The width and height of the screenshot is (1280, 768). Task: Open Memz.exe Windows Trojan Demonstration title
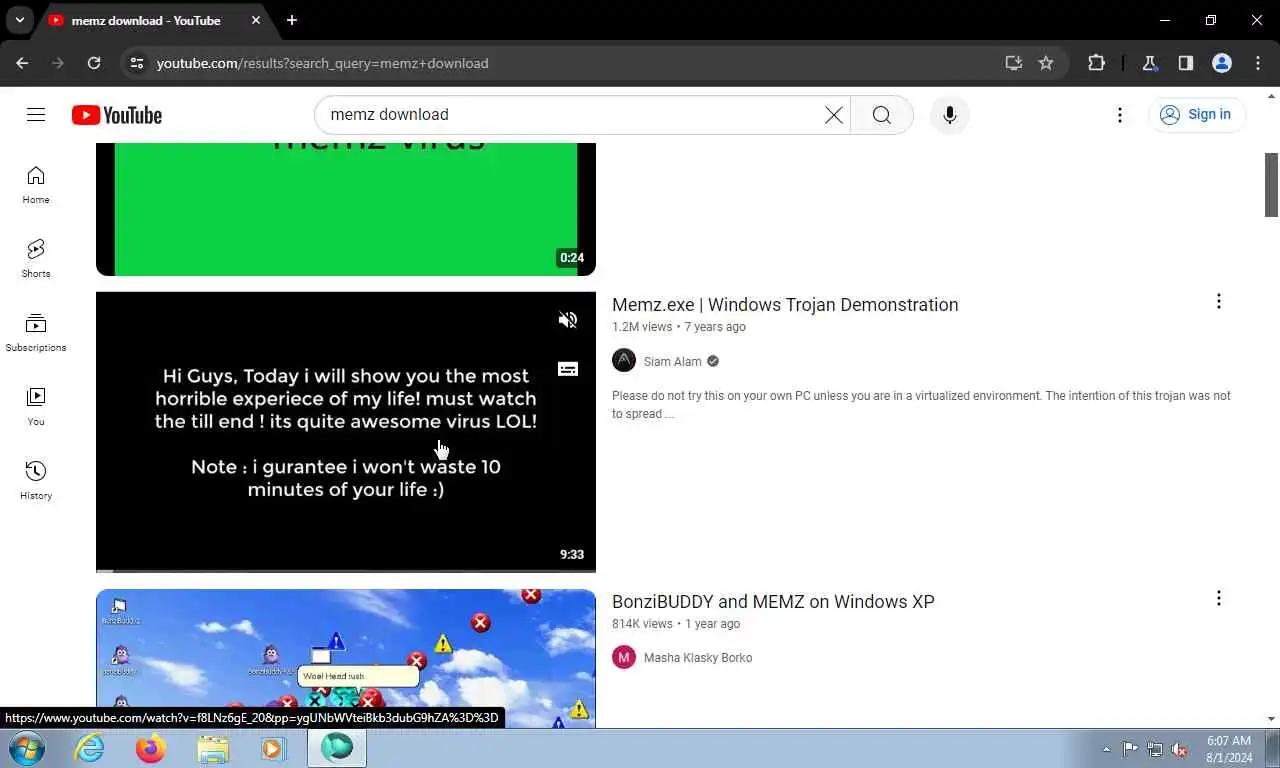click(785, 305)
